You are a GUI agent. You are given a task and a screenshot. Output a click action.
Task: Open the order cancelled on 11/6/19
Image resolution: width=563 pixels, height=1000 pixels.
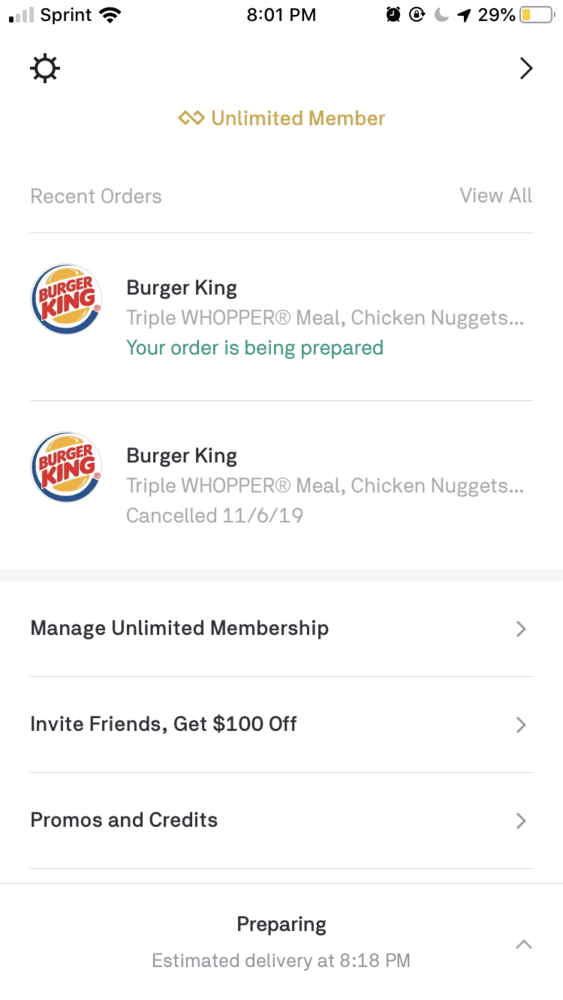281,485
